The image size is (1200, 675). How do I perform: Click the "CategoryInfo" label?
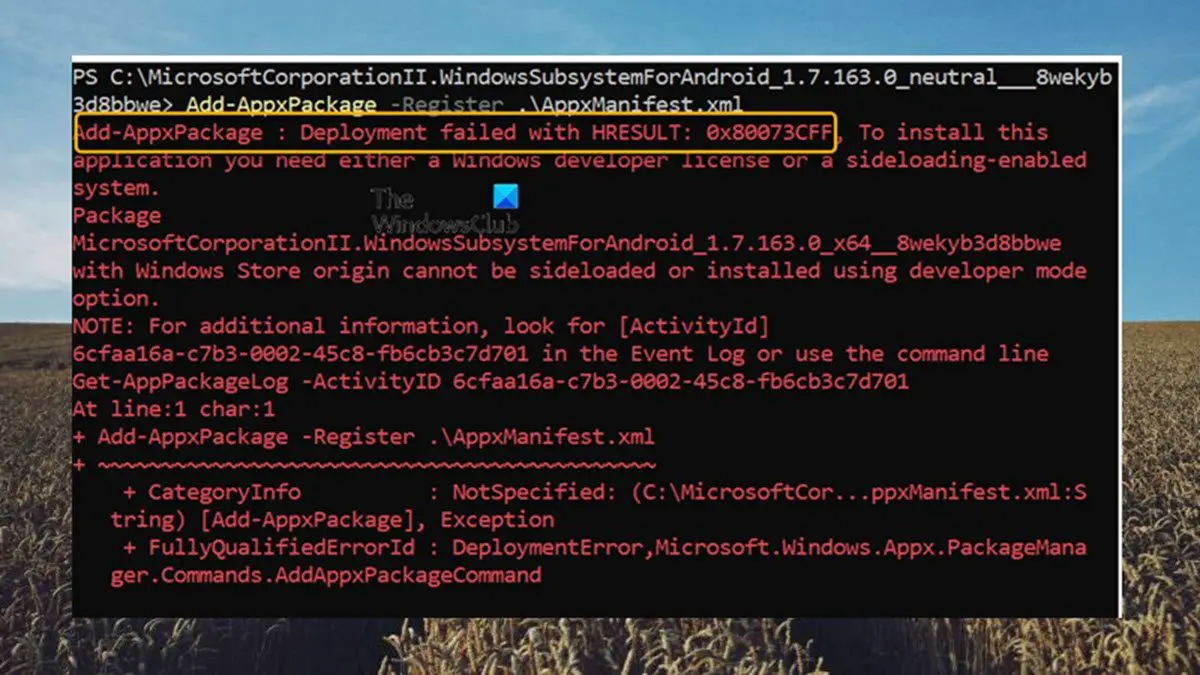click(224, 492)
